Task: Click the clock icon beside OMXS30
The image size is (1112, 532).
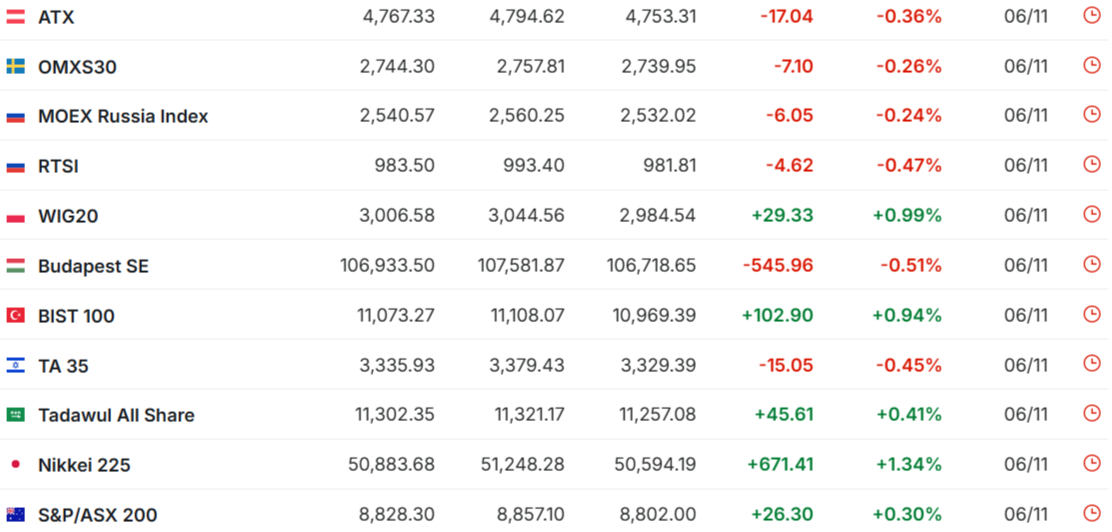Action: tap(1091, 65)
